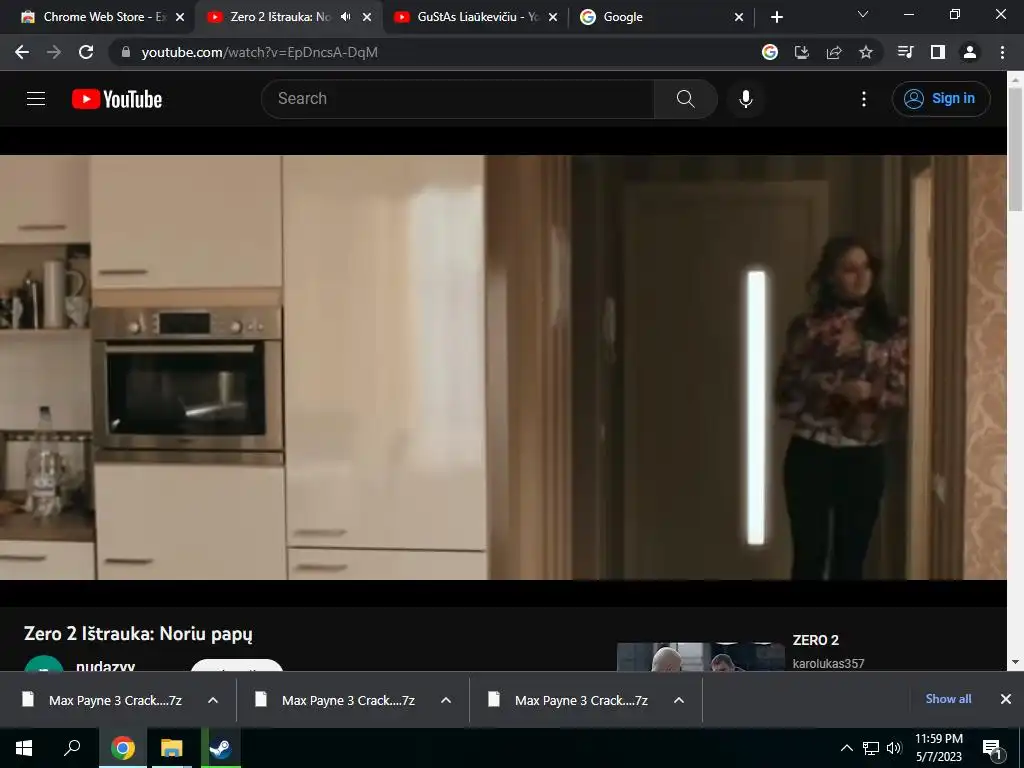Open the tab search dropdown chevron
The width and height of the screenshot is (1024, 768).
click(863, 14)
